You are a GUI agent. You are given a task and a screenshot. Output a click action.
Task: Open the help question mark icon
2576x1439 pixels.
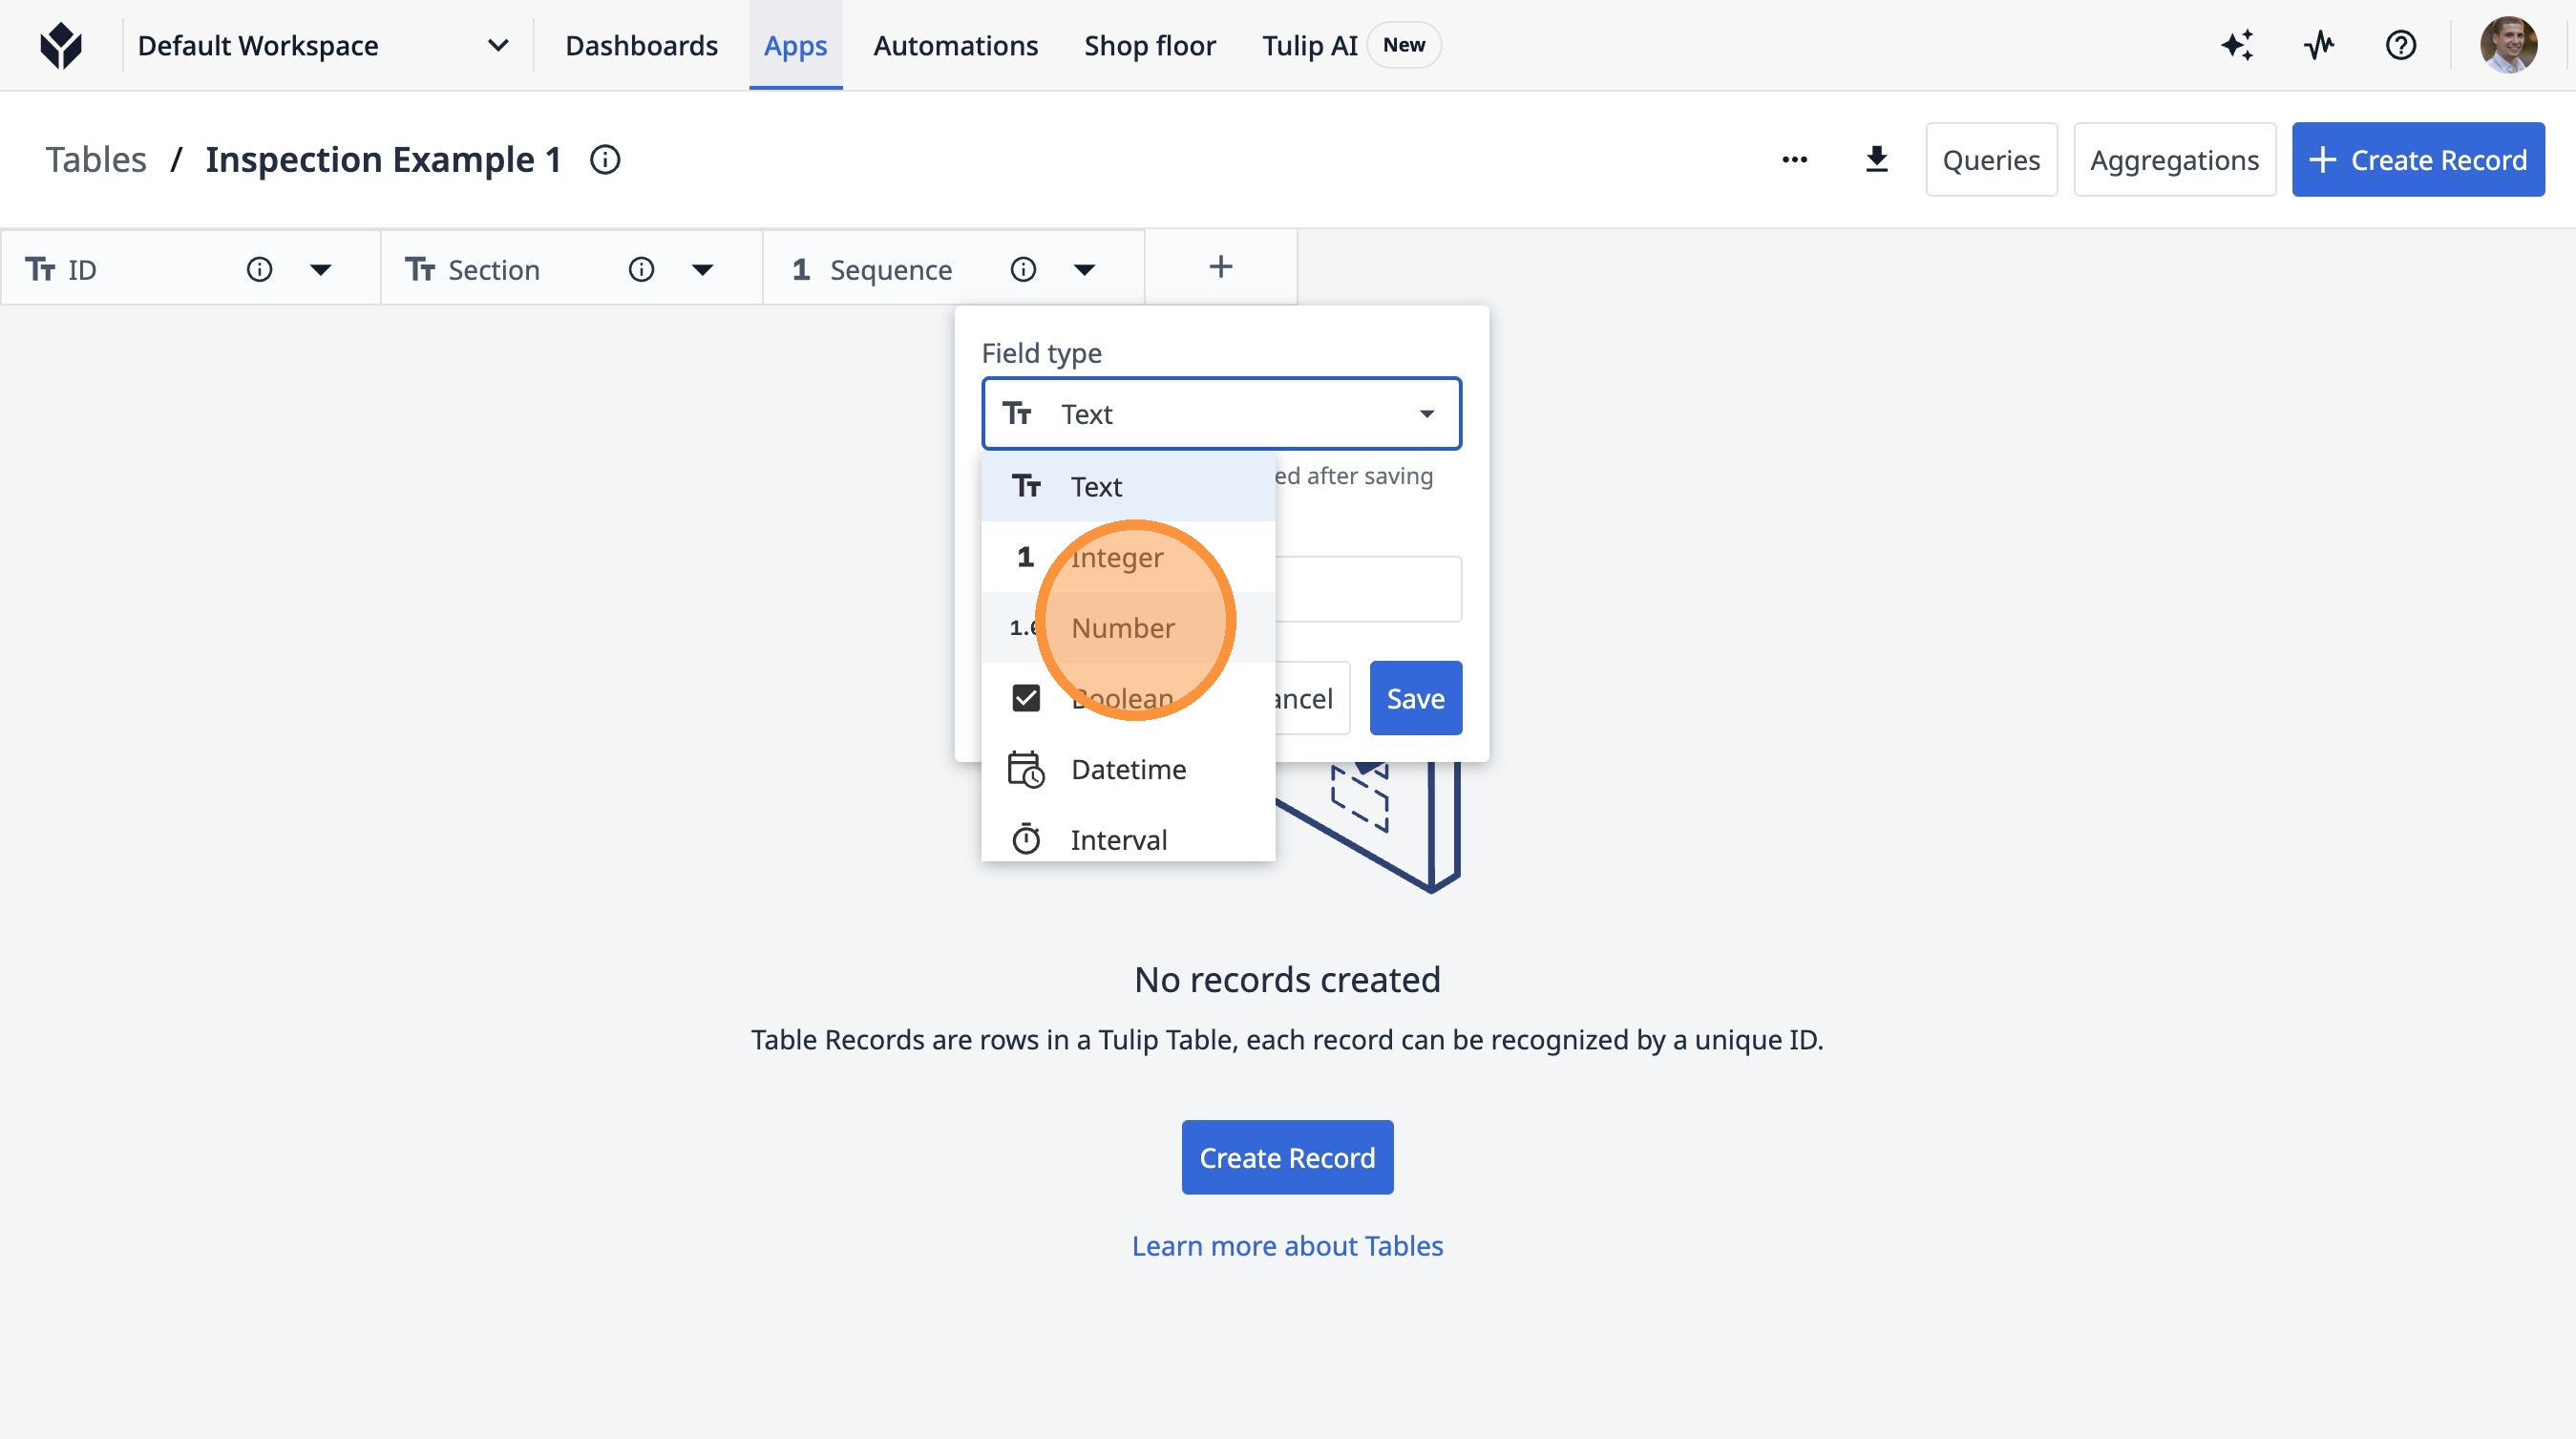click(x=2400, y=45)
